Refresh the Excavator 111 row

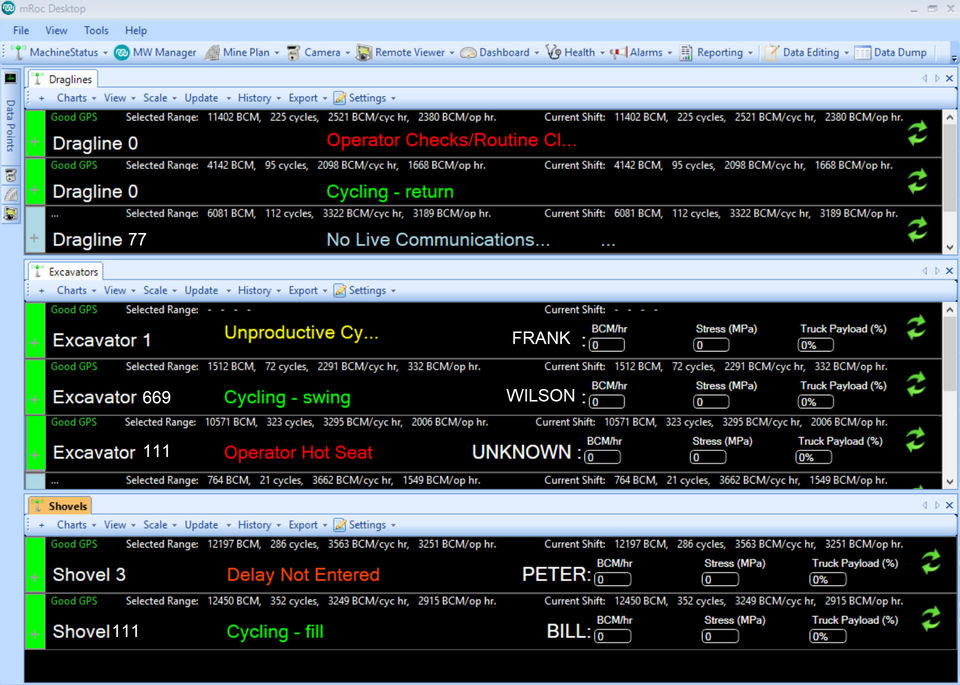pyautogui.click(x=915, y=439)
